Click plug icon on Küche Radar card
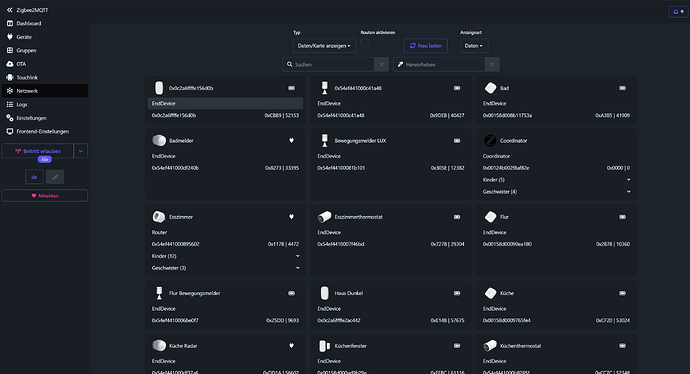 coord(291,345)
